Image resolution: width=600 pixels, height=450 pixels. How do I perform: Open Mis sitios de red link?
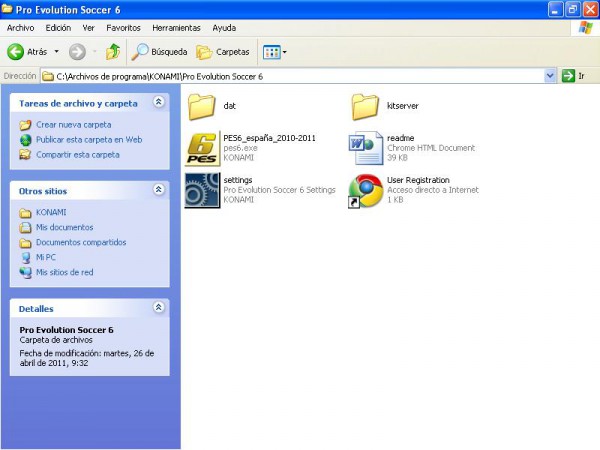(64, 272)
